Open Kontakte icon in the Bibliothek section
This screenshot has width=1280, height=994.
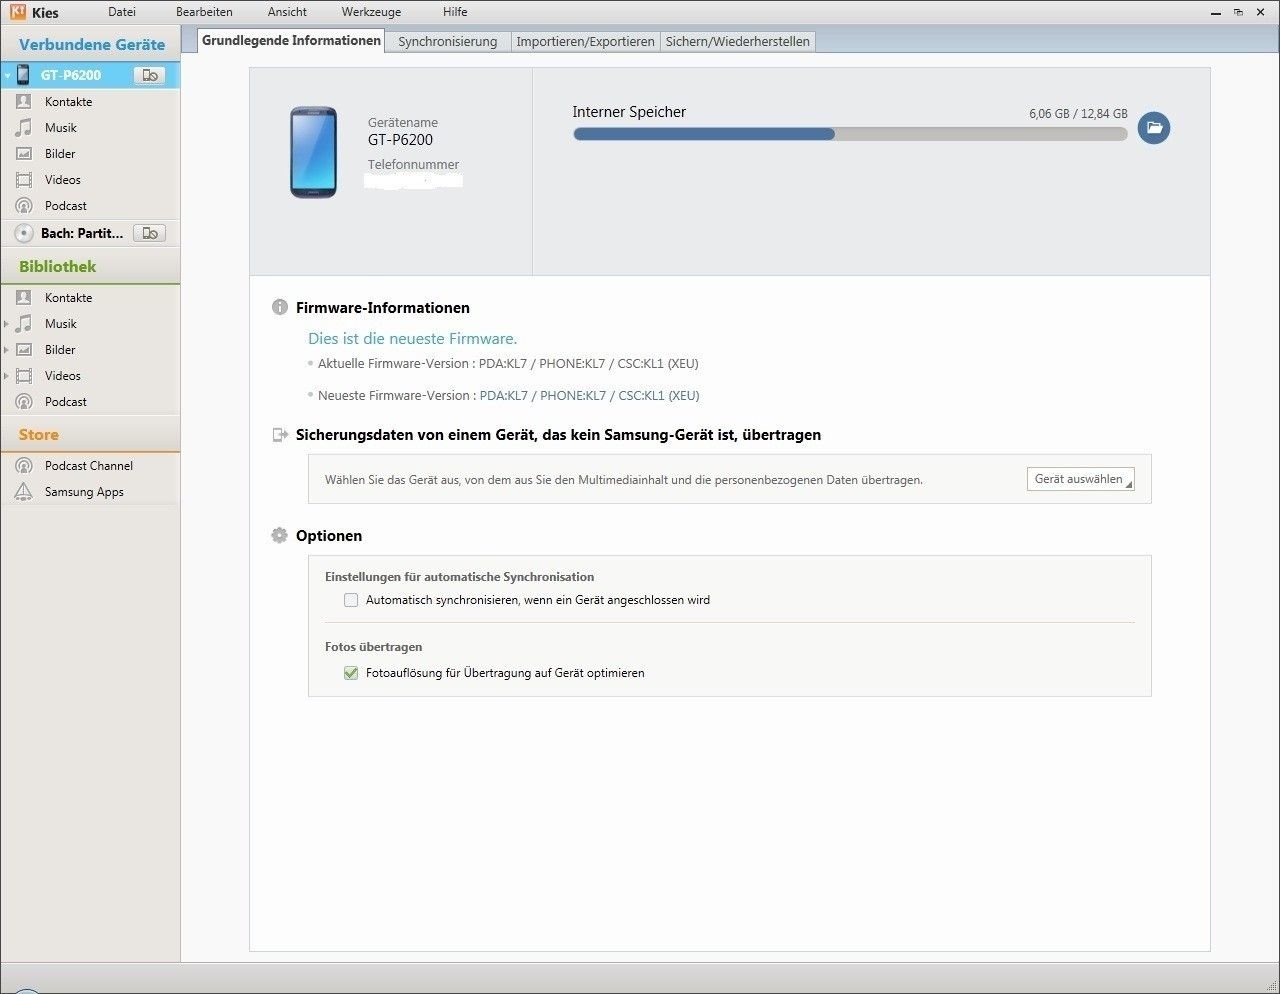pyautogui.click(x=24, y=297)
